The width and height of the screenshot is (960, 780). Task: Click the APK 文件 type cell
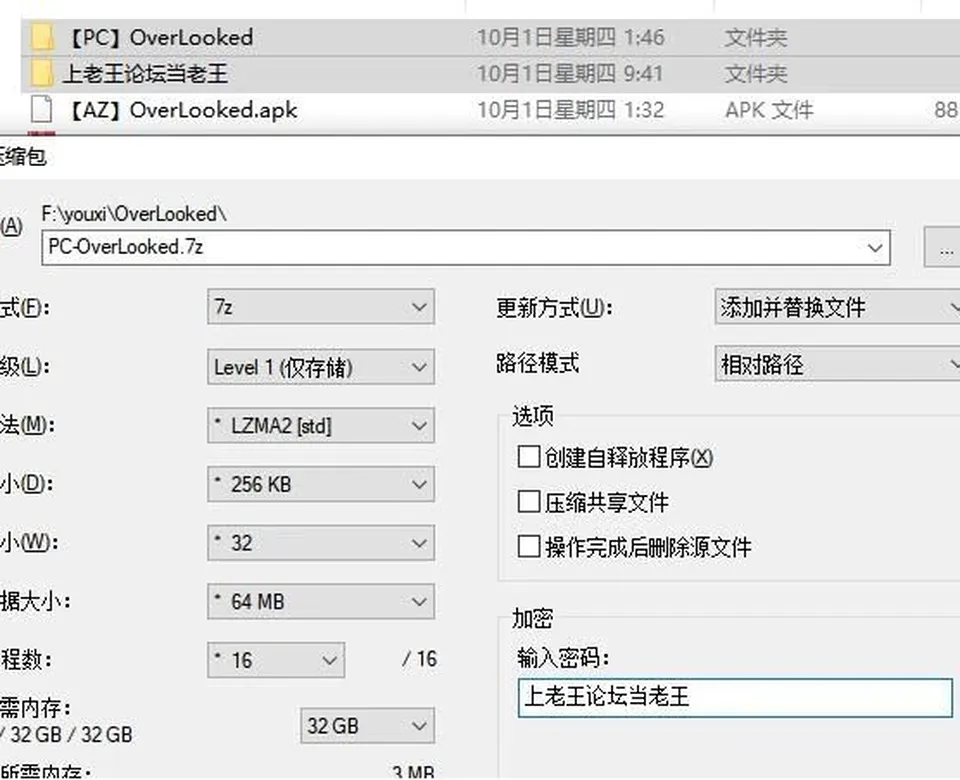(x=769, y=110)
